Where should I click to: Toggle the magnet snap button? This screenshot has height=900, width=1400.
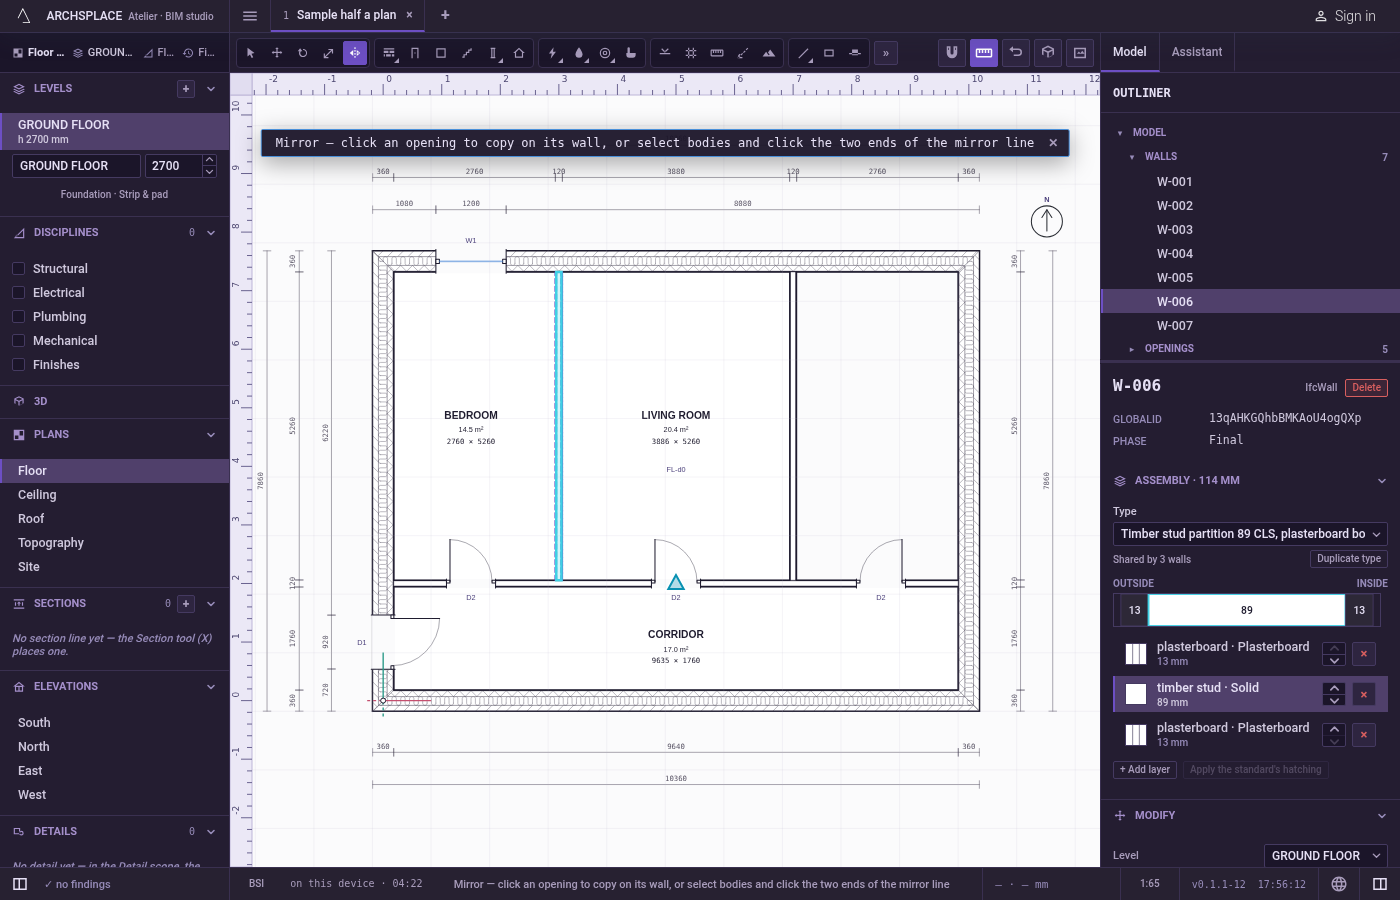(x=952, y=53)
